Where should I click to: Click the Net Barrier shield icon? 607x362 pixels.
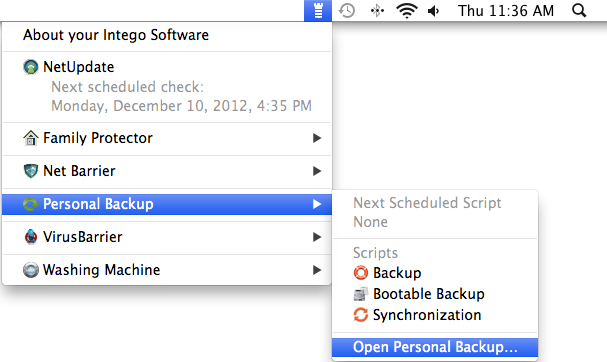[x=31, y=171]
